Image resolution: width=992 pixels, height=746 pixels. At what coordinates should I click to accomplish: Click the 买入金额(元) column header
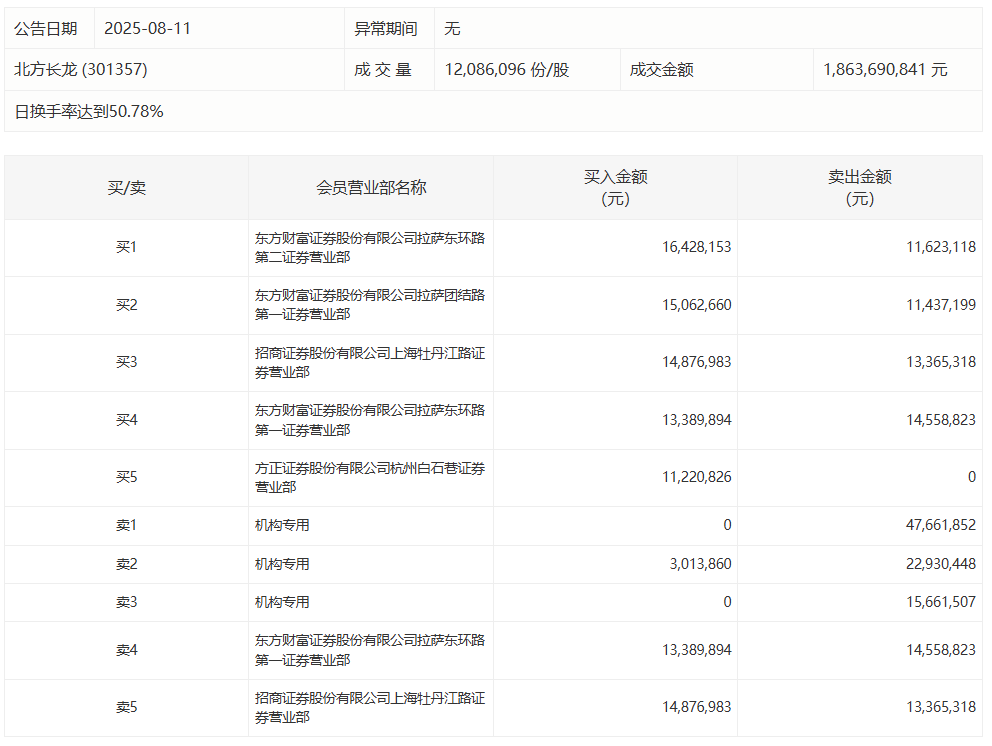616,188
